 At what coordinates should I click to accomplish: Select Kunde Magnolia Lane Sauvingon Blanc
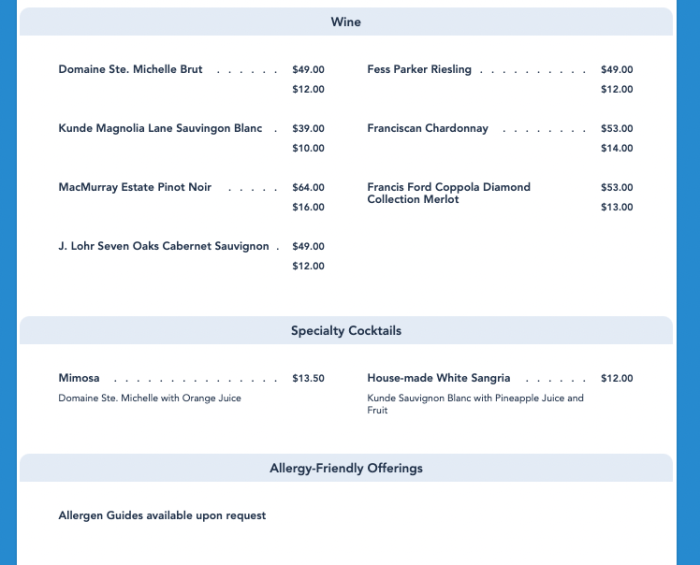pyautogui.click(x=161, y=129)
